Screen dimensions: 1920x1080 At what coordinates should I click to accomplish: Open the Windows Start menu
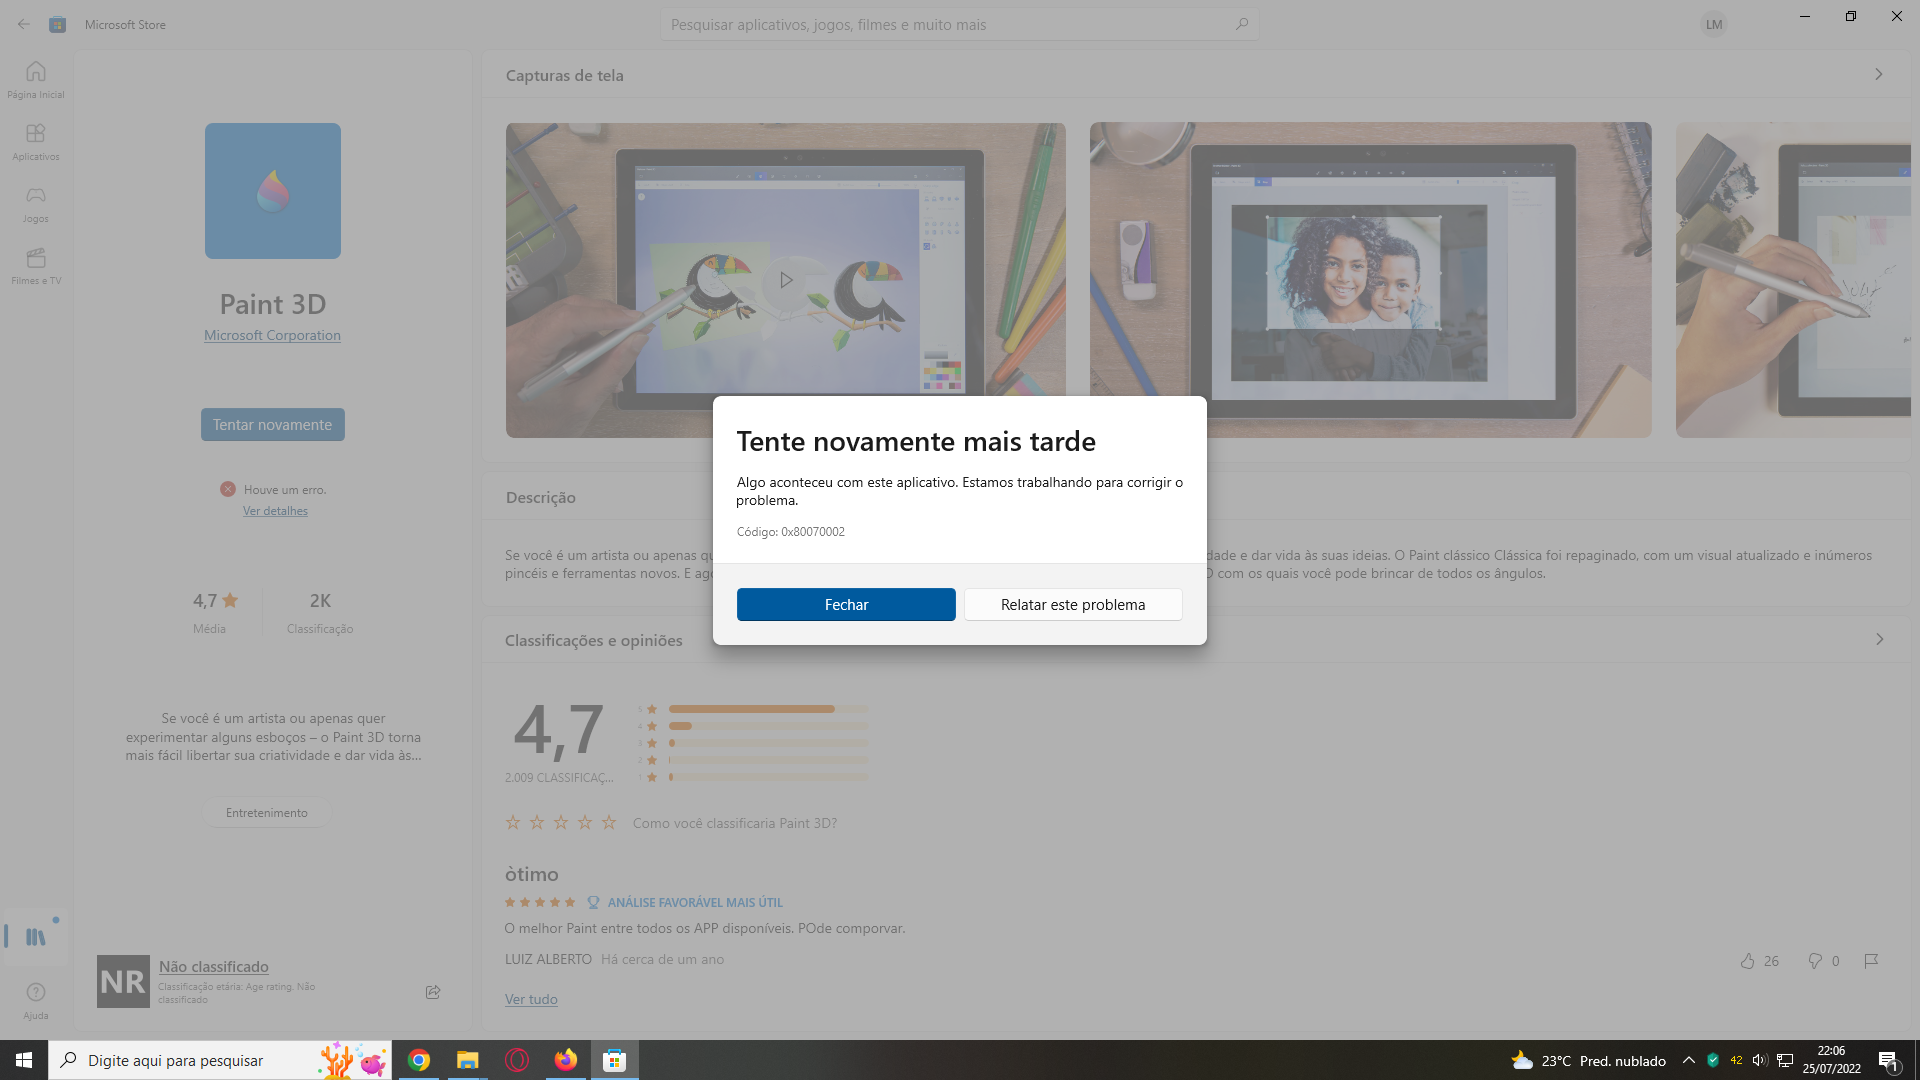(24, 1060)
